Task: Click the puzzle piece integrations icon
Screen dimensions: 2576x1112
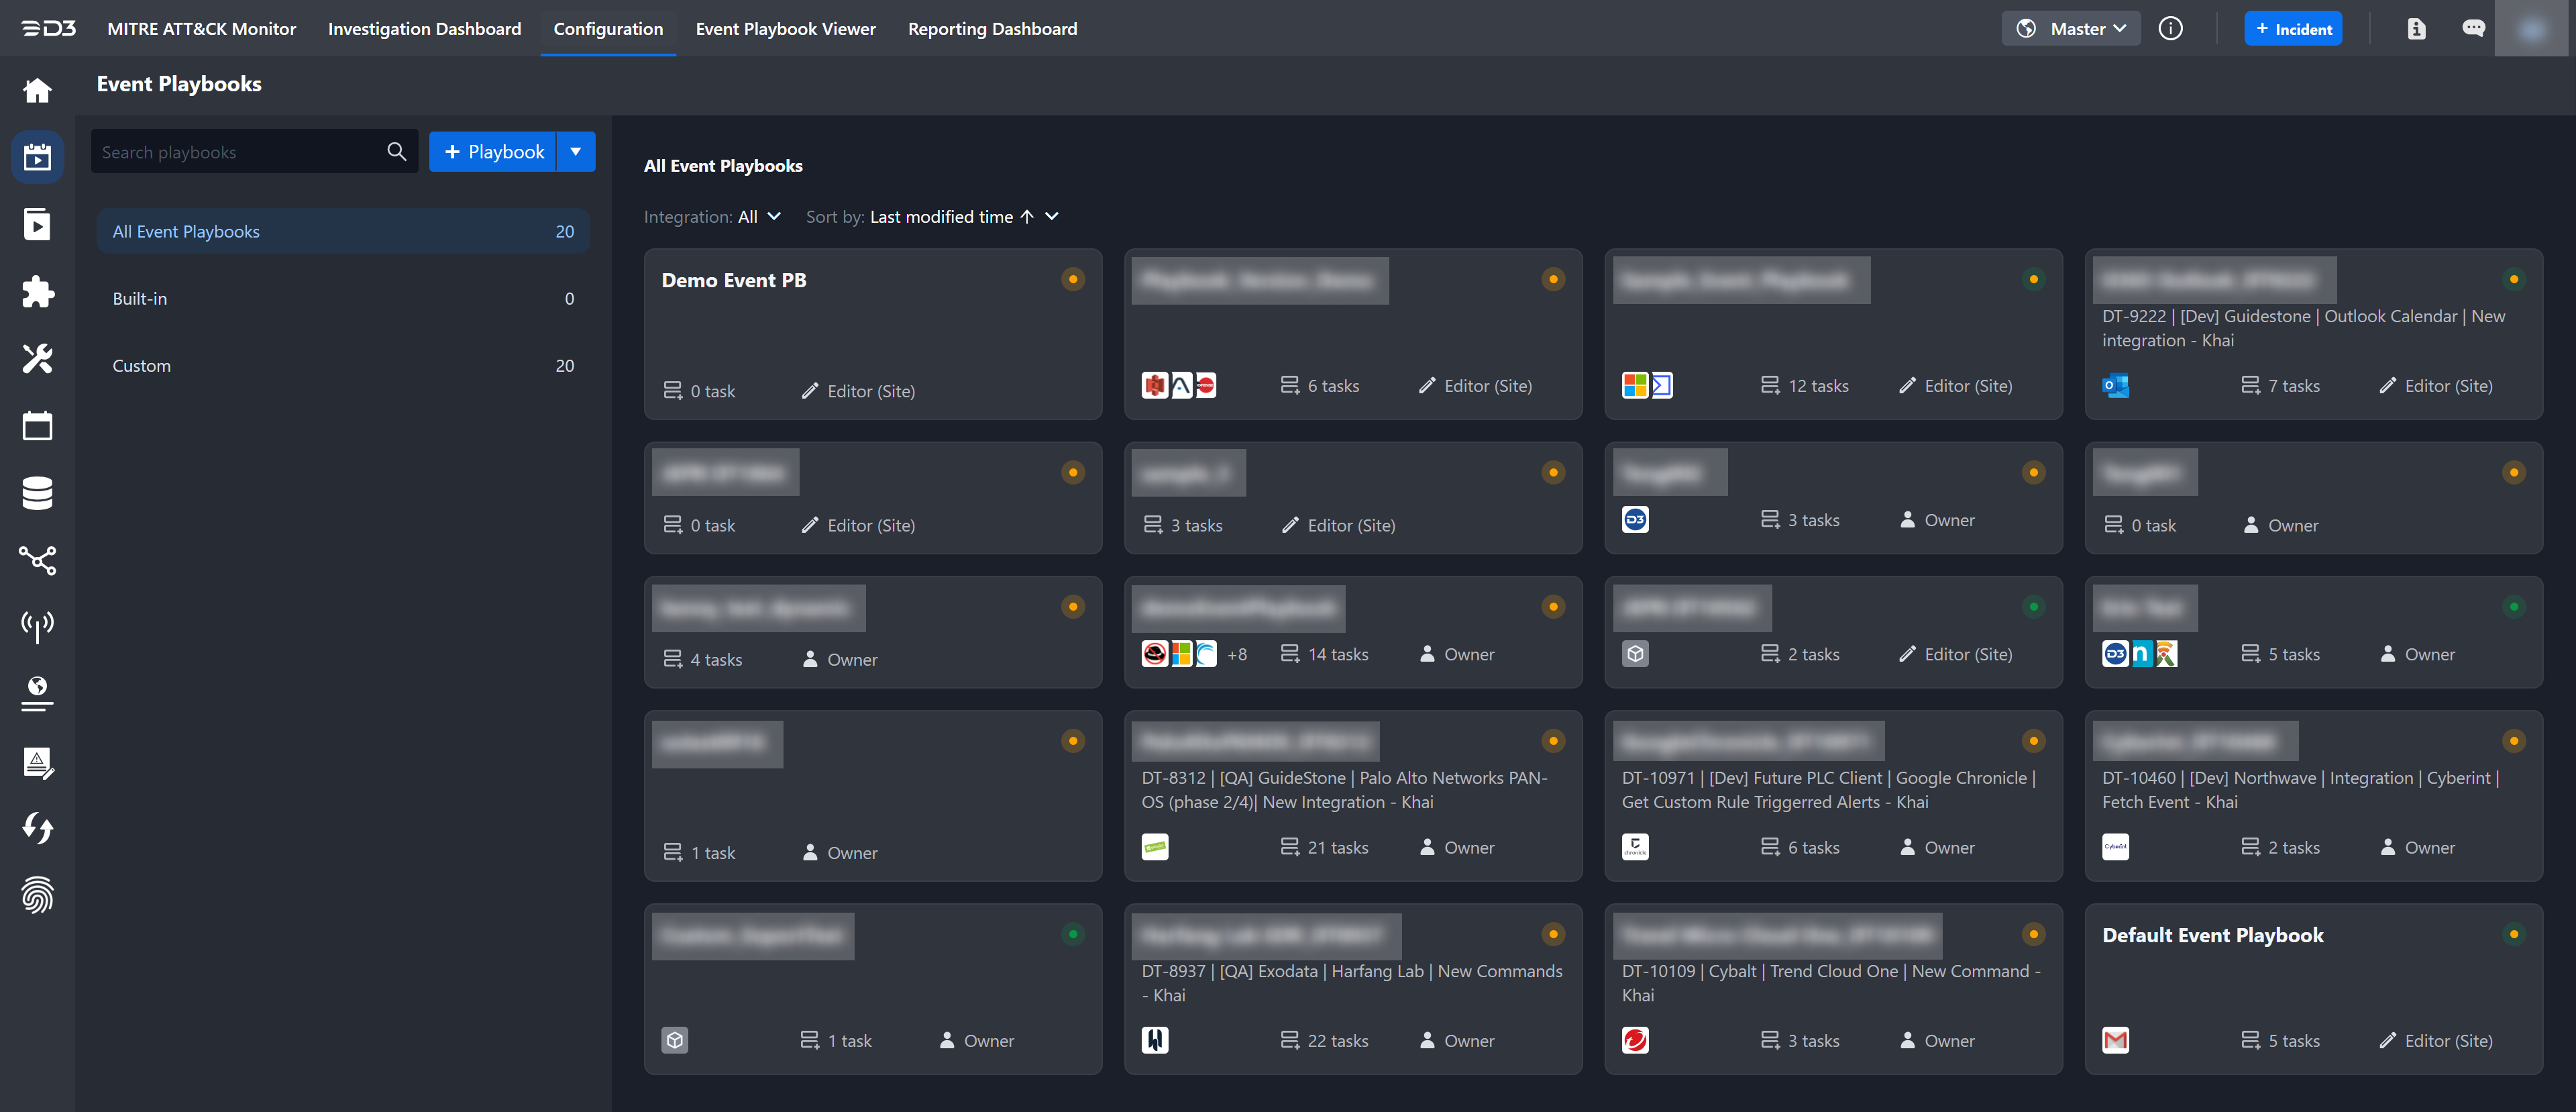Action: [x=37, y=292]
